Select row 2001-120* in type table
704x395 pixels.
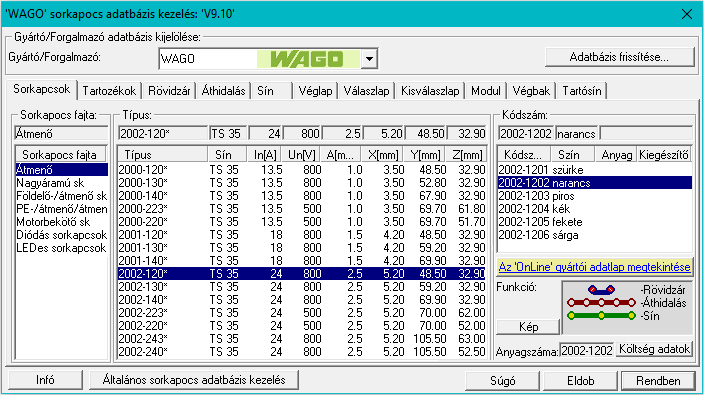pyautogui.click(x=302, y=235)
